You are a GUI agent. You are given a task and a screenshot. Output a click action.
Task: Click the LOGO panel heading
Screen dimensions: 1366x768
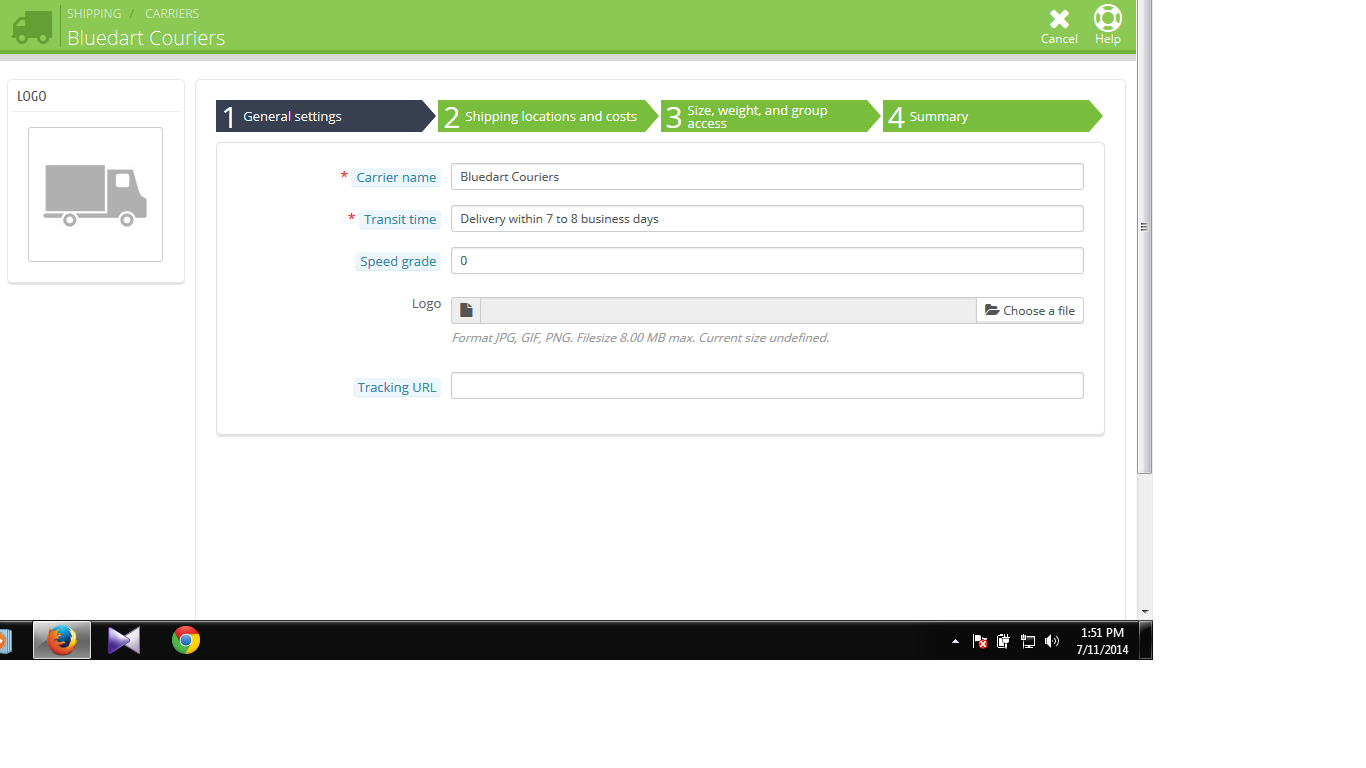point(32,96)
